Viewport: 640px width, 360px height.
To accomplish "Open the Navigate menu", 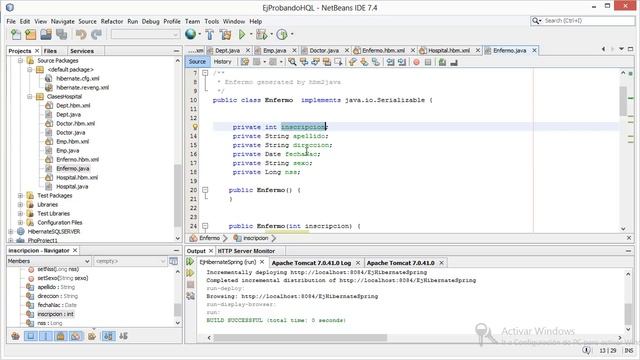I will [62, 21].
